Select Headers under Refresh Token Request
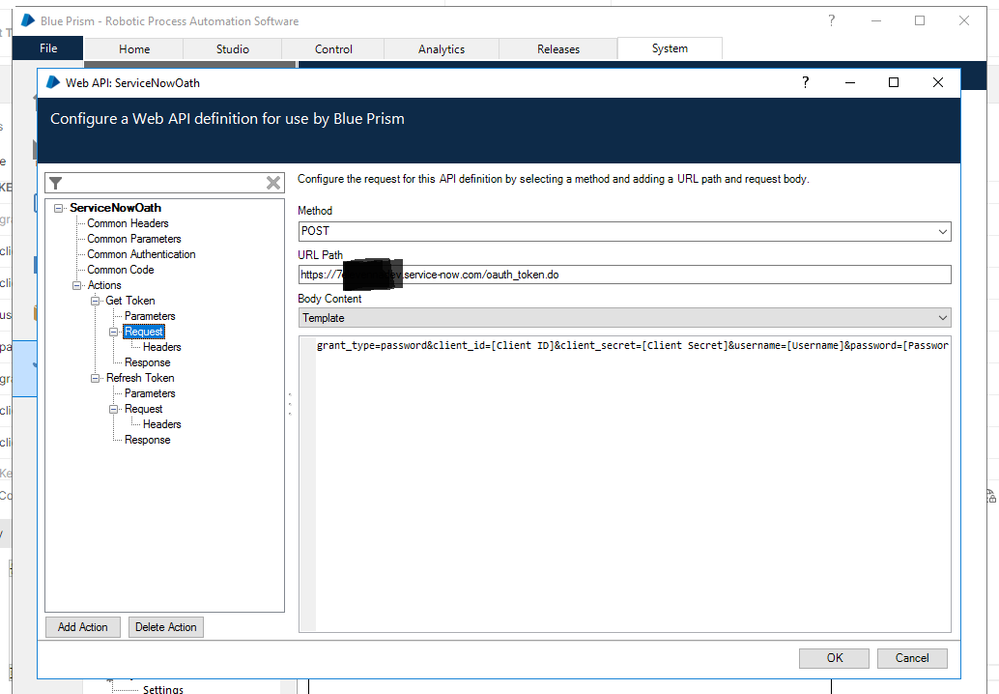 click(x=162, y=424)
